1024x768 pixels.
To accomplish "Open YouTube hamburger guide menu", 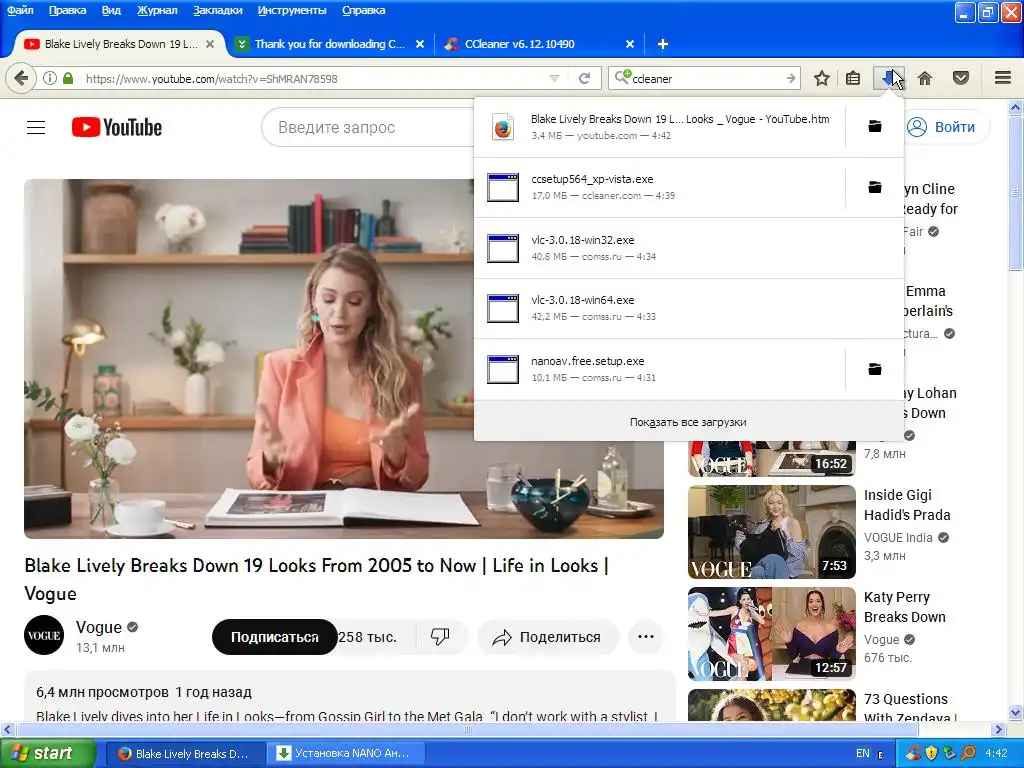I will coord(36,127).
